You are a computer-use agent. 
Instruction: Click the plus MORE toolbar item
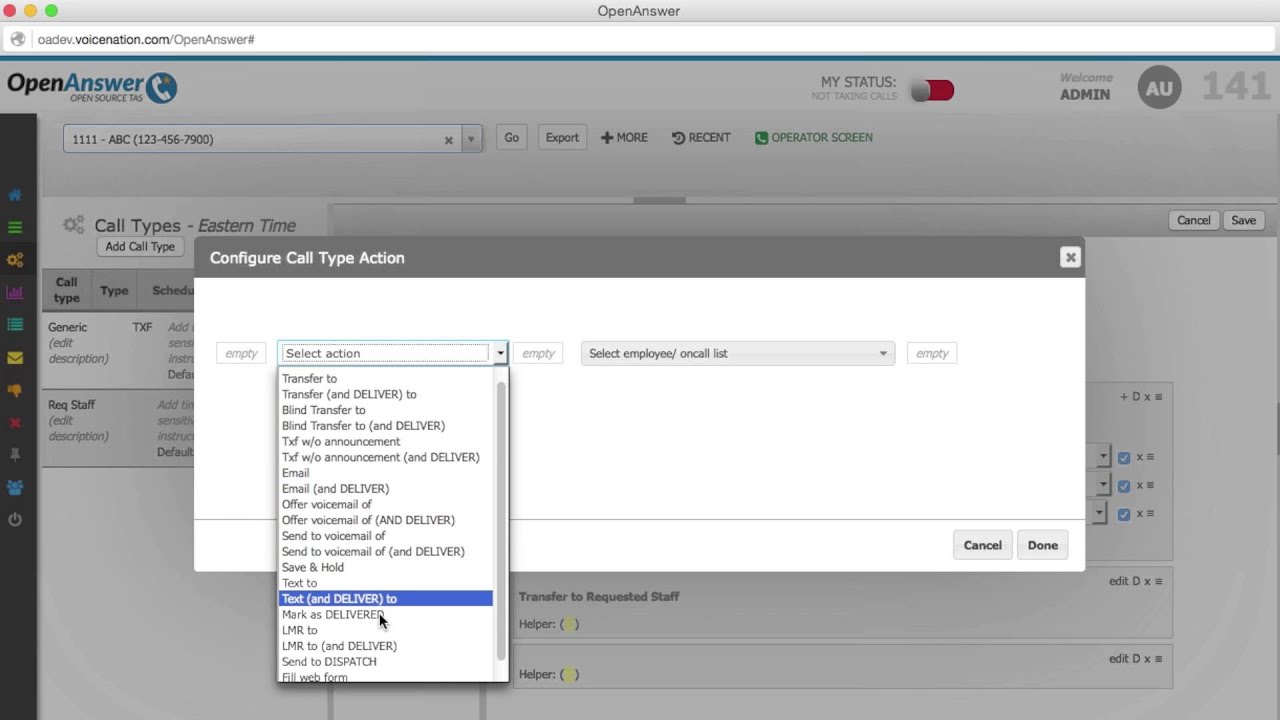(x=624, y=138)
